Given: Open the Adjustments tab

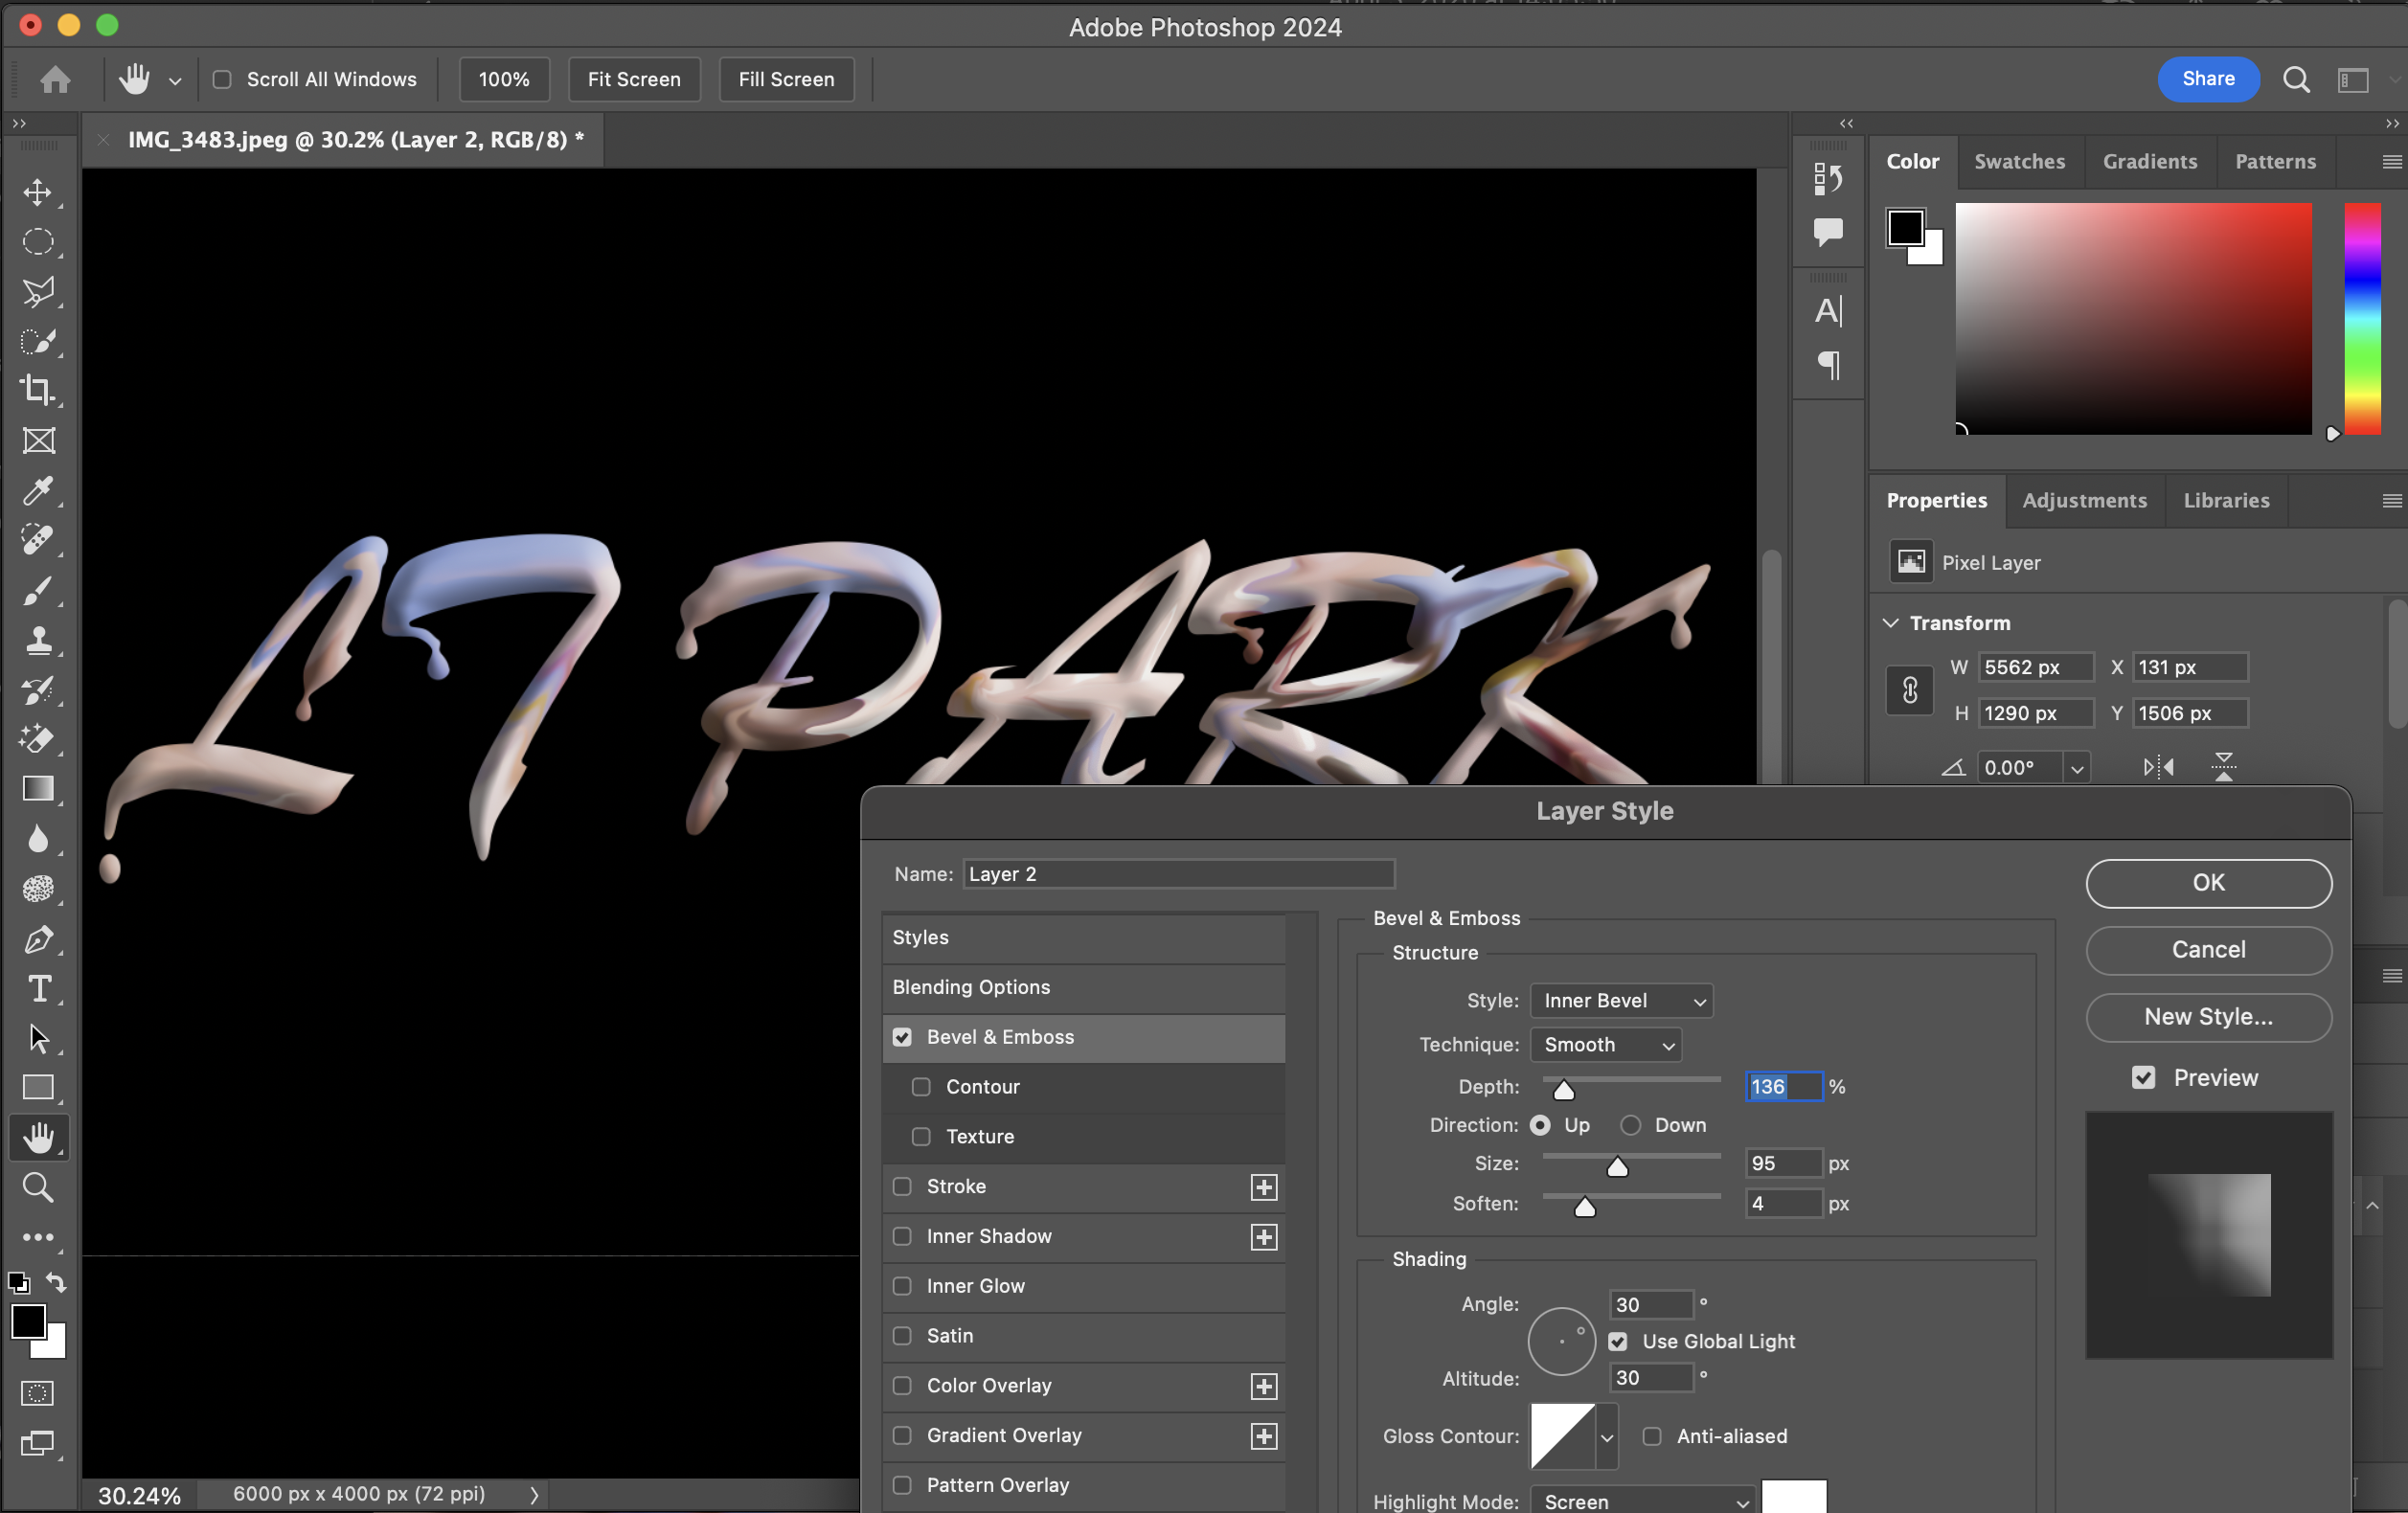Looking at the screenshot, I should click(2084, 501).
